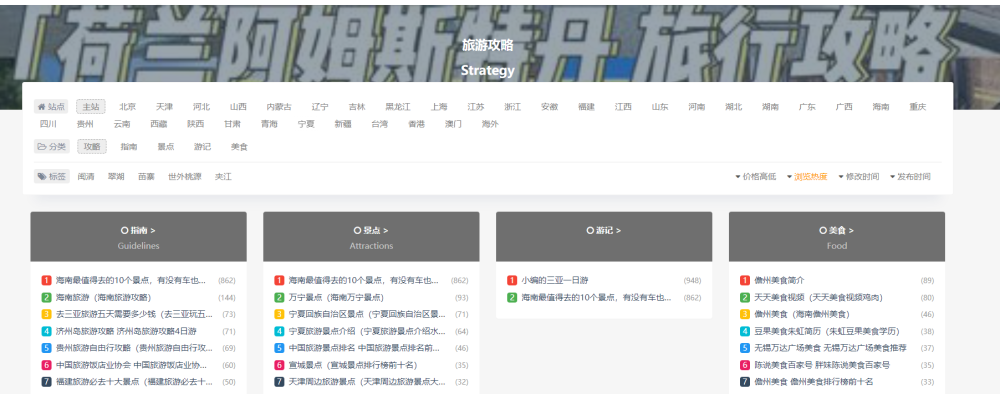Sort by 价格高低
This screenshot has height=394, width=1000.
[x=756, y=177]
